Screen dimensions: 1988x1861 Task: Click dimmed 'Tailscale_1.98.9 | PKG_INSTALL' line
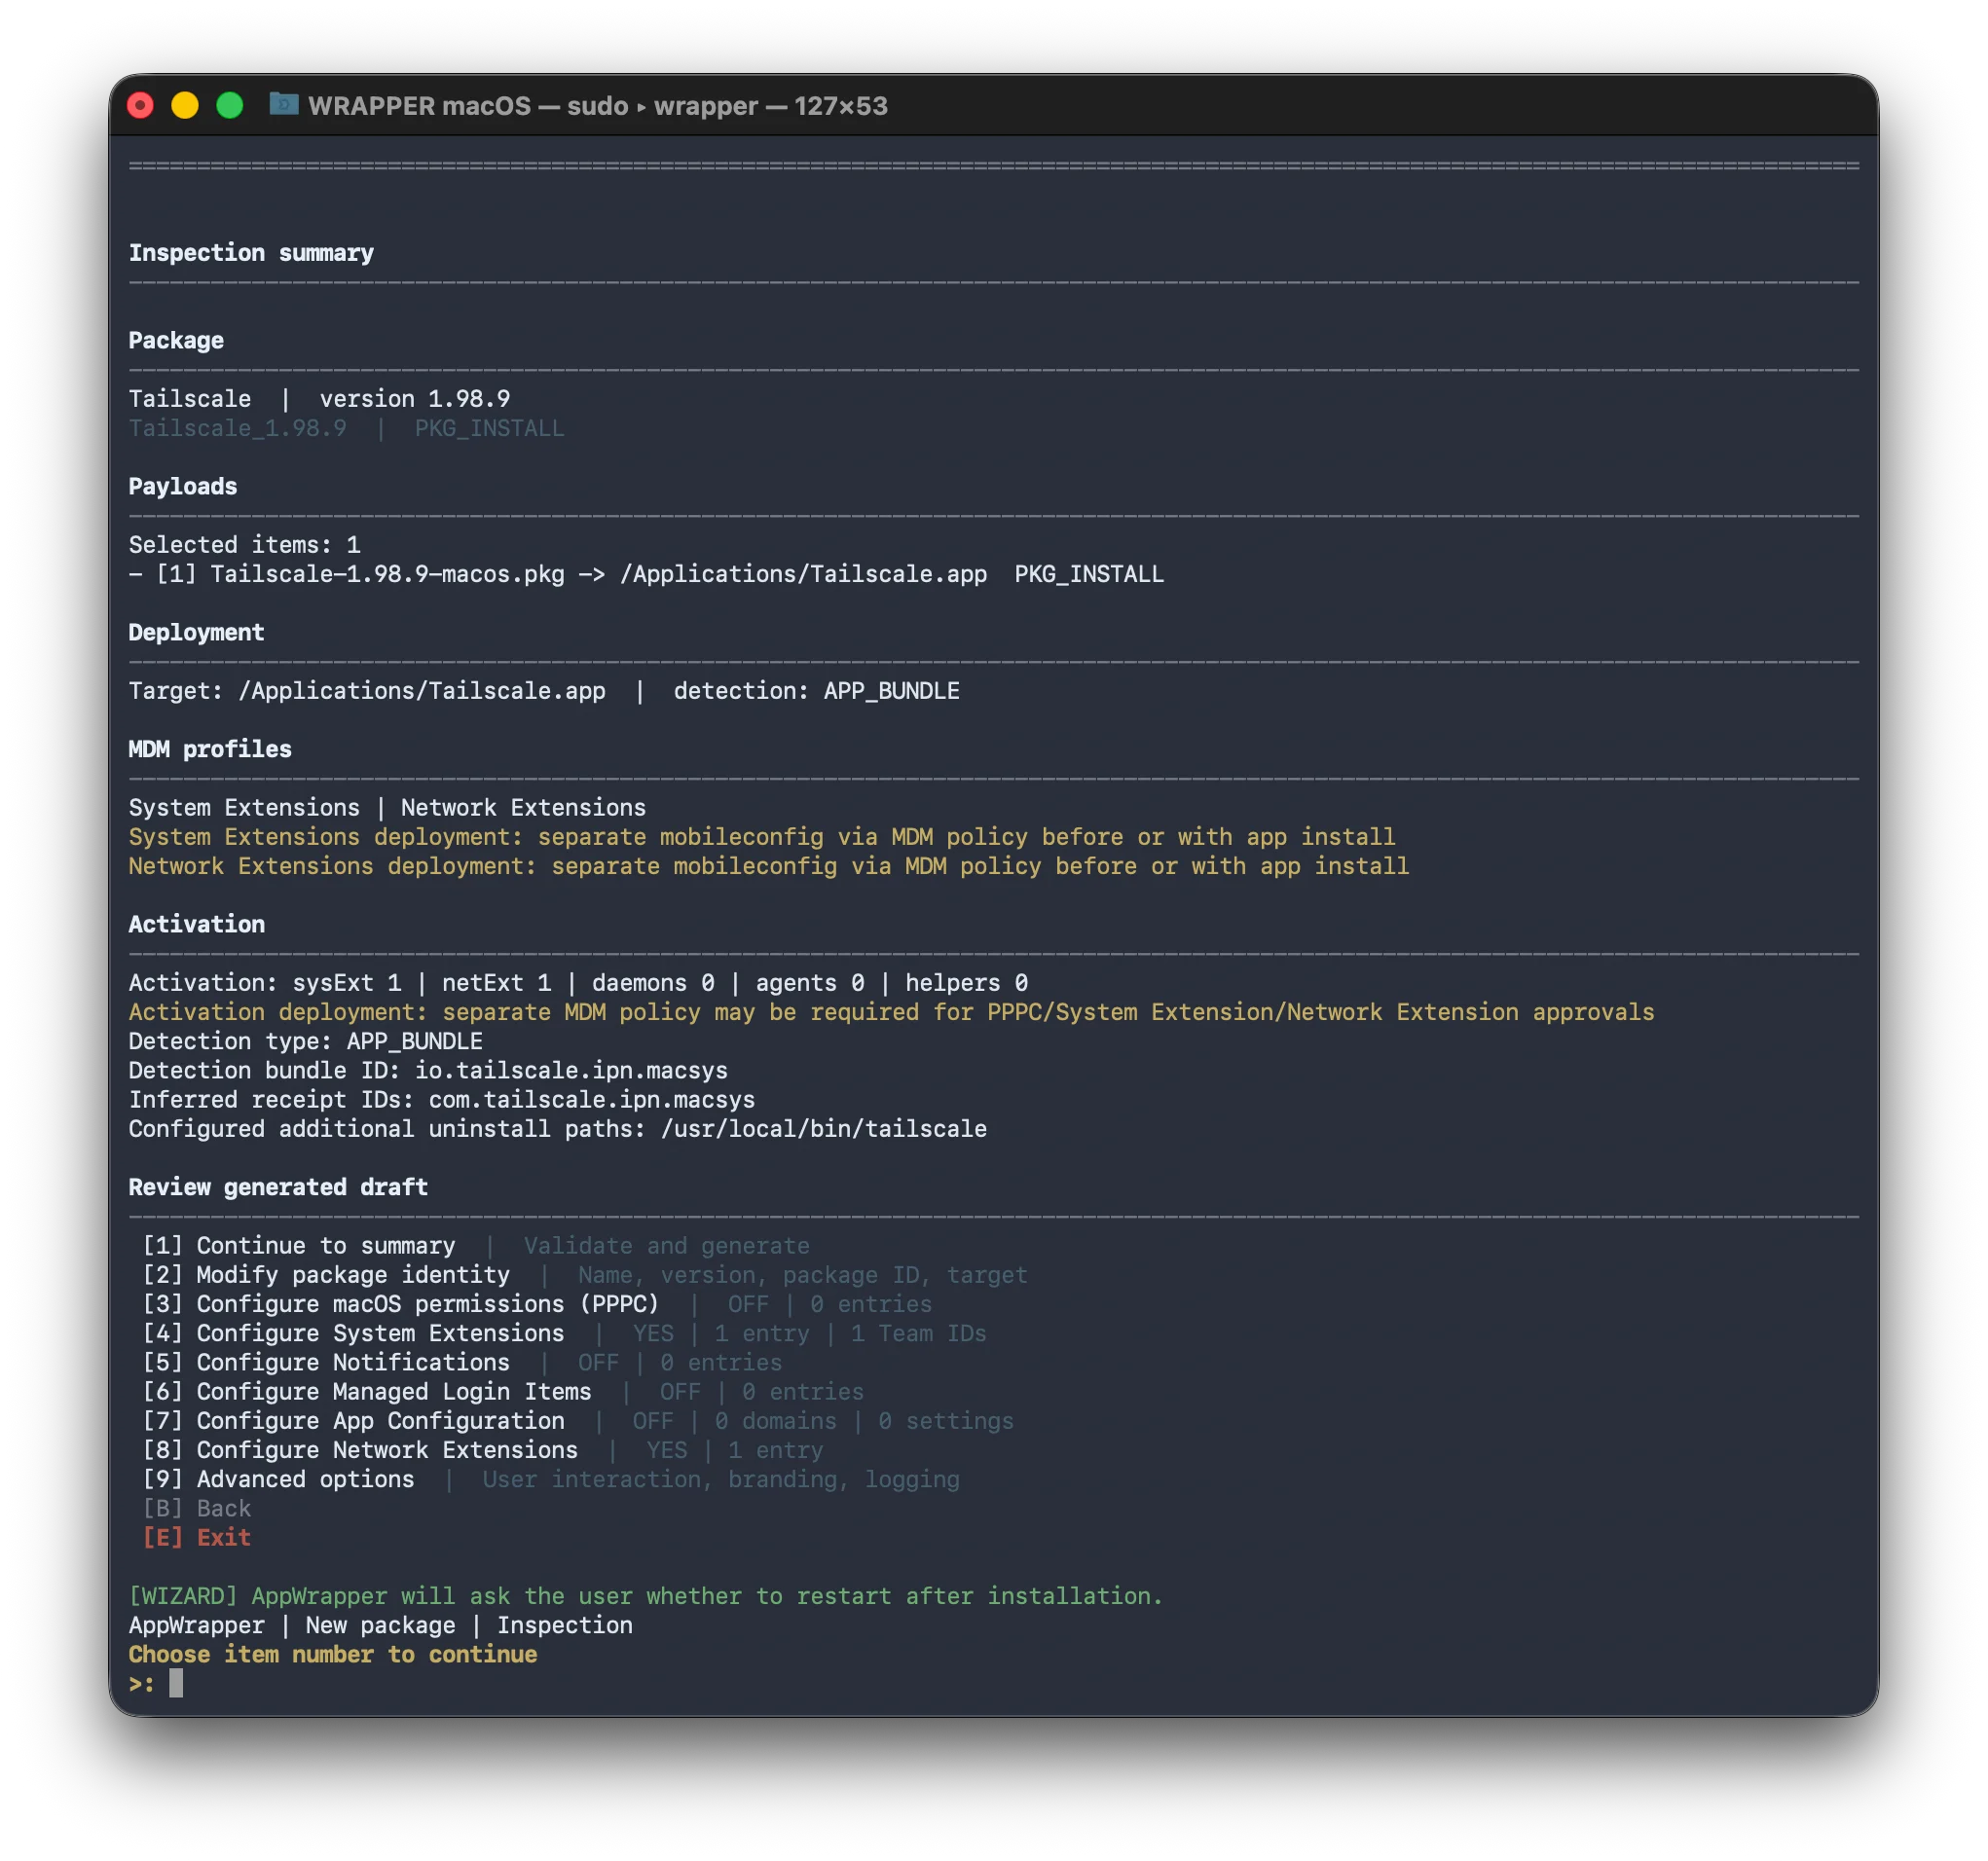click(347, 428)
